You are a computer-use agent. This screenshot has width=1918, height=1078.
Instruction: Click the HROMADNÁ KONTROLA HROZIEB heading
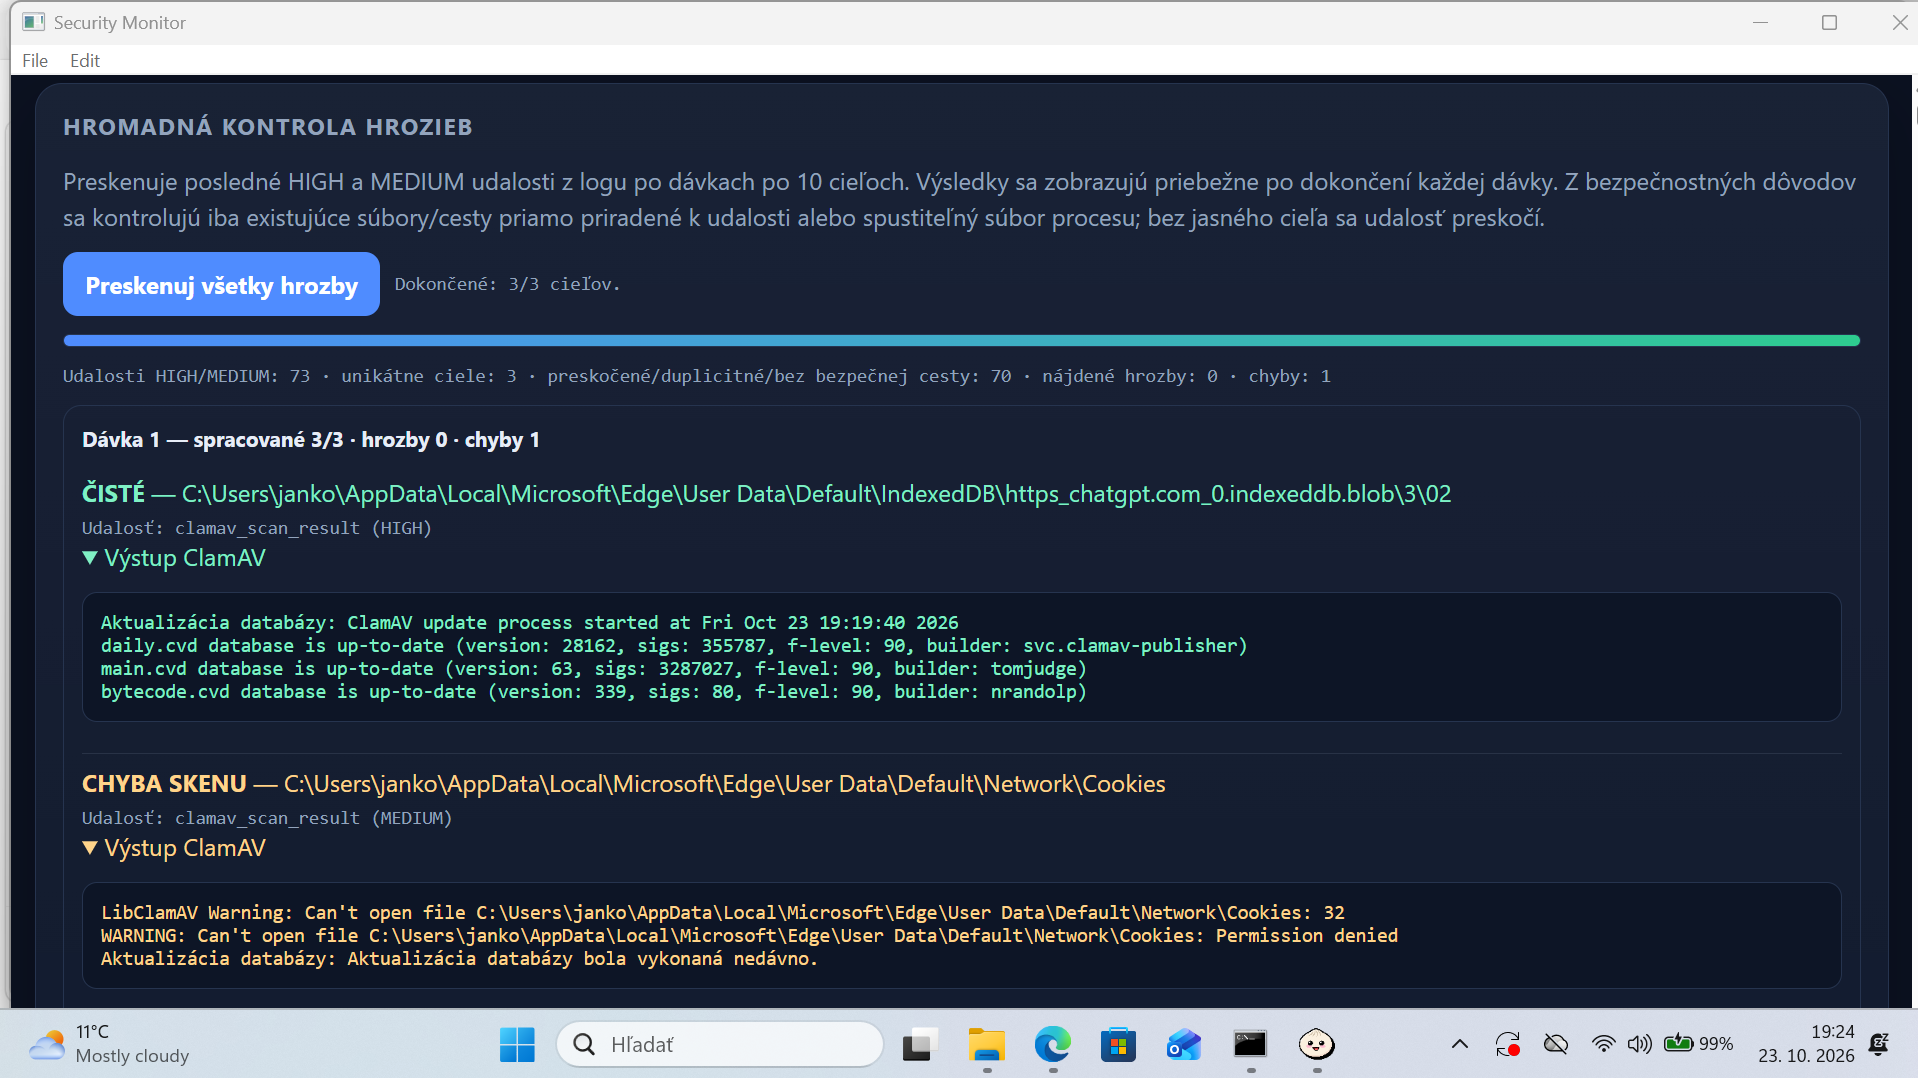[267, 127]
